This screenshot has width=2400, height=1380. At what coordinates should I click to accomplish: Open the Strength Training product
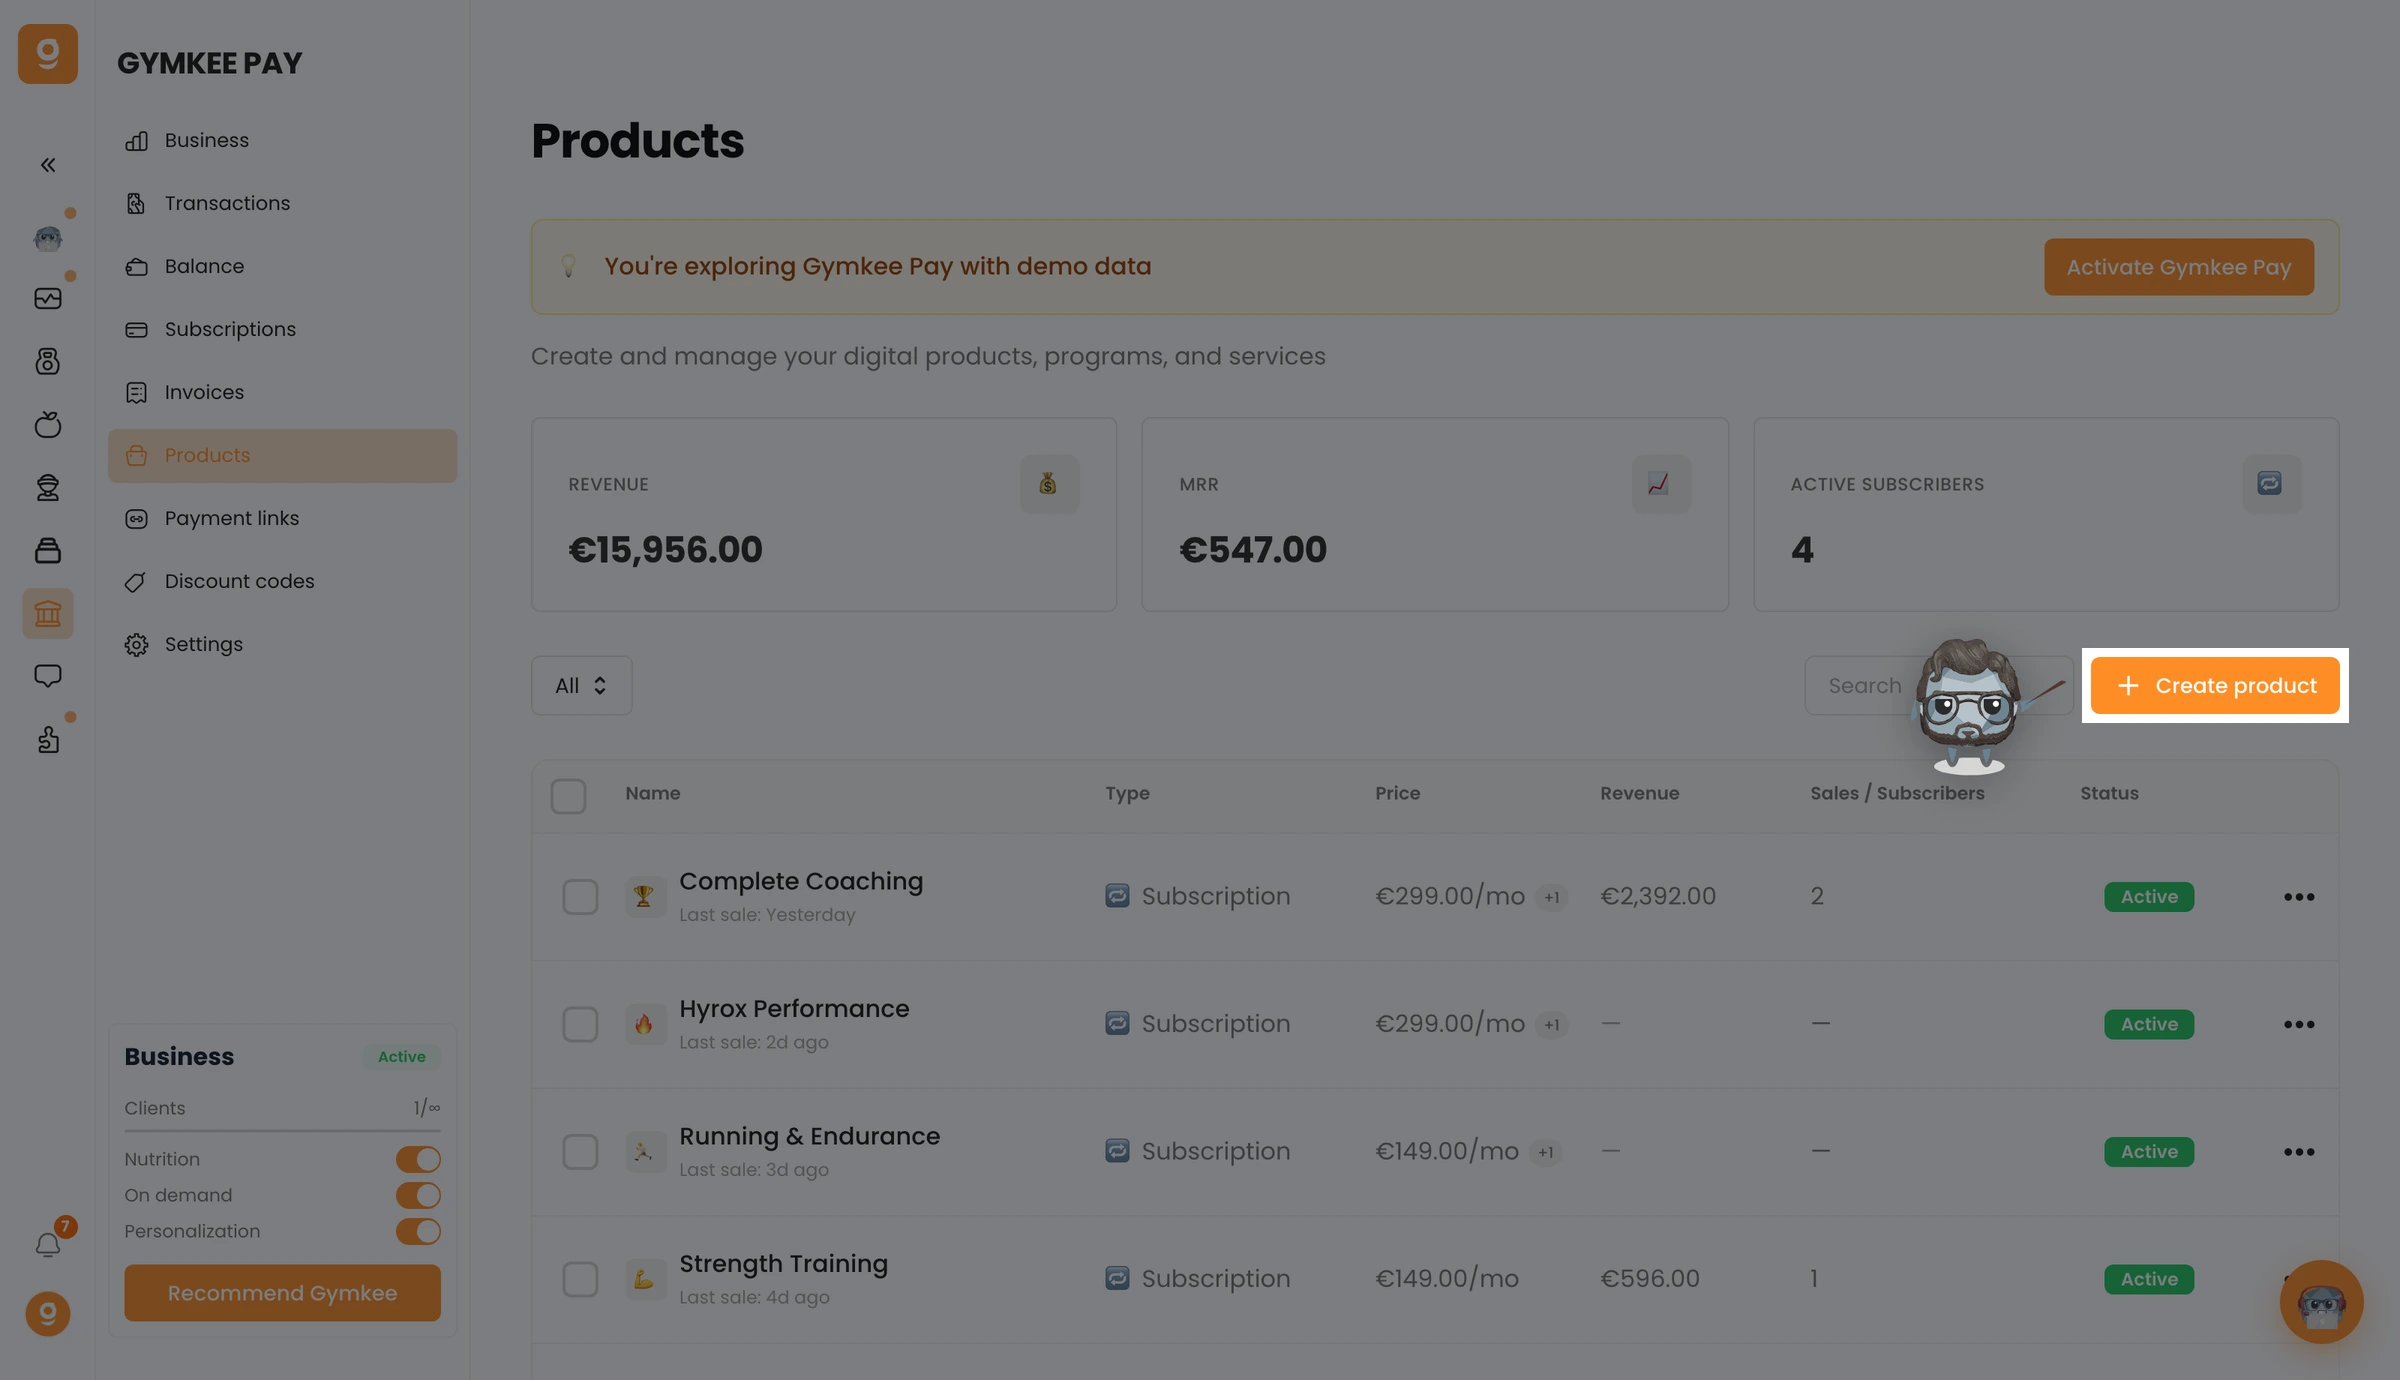pyautogui.click(x=783, y=1264)
